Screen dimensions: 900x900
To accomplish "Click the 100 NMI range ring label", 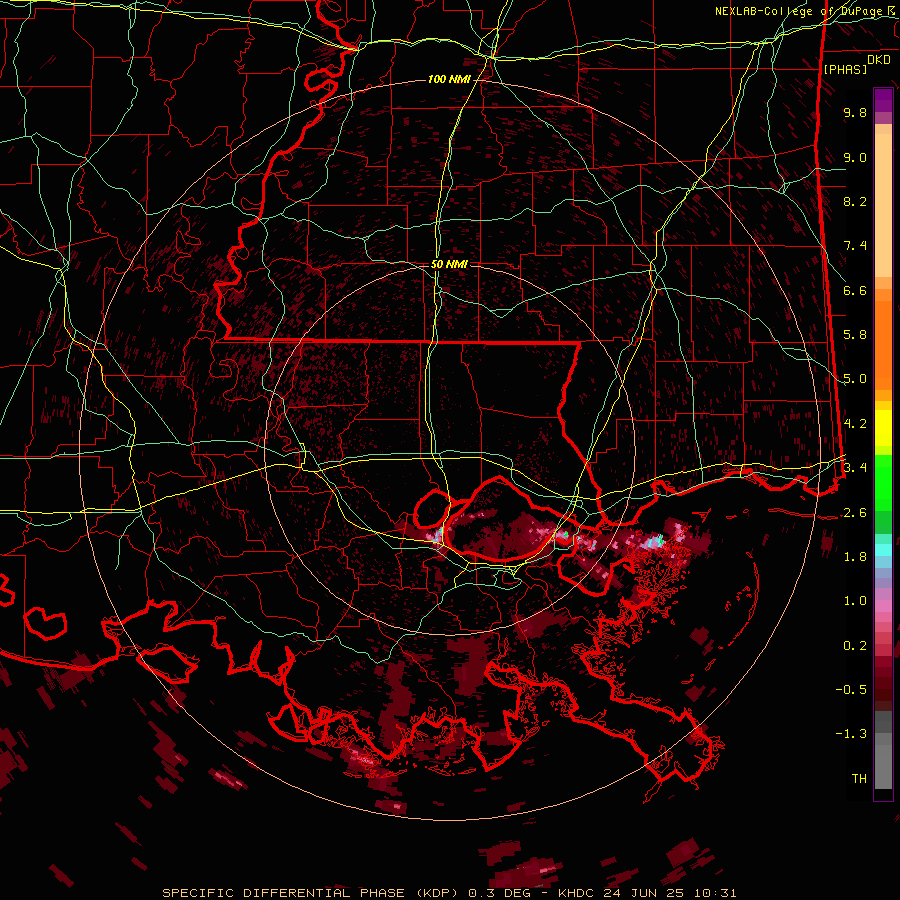I will click(x=449, y=79).
